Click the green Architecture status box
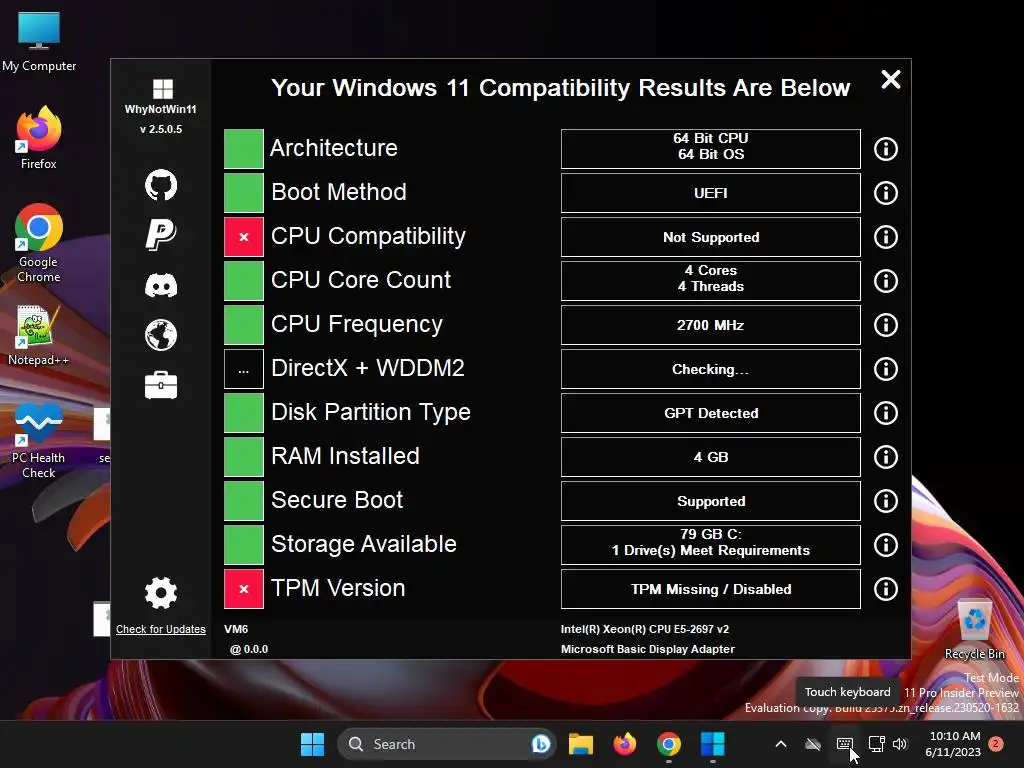 [x=244, y=149]
